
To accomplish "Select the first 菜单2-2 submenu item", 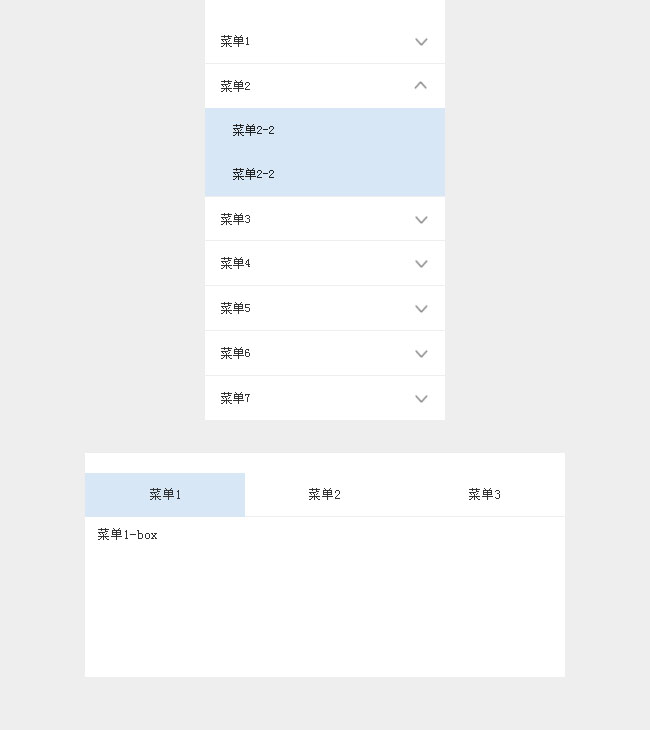I will [253, 130].
